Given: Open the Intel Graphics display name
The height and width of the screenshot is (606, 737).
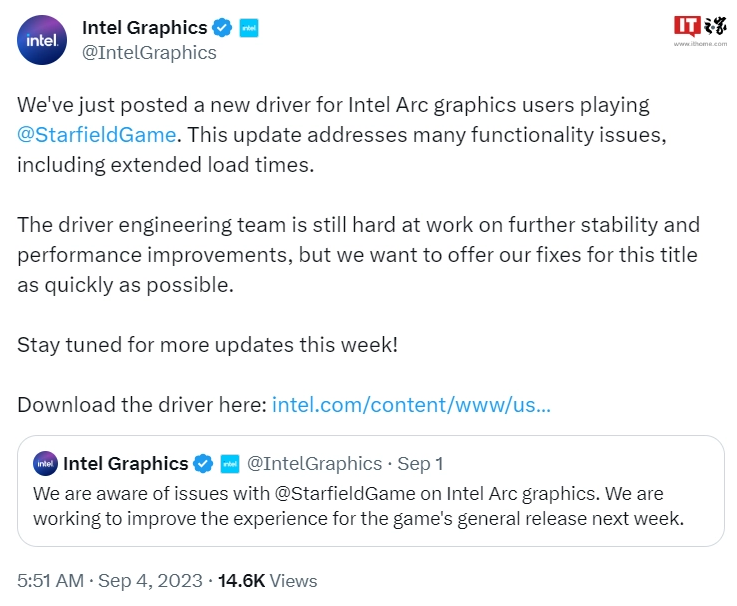Looking at the screenshot, I should point(144,28).
